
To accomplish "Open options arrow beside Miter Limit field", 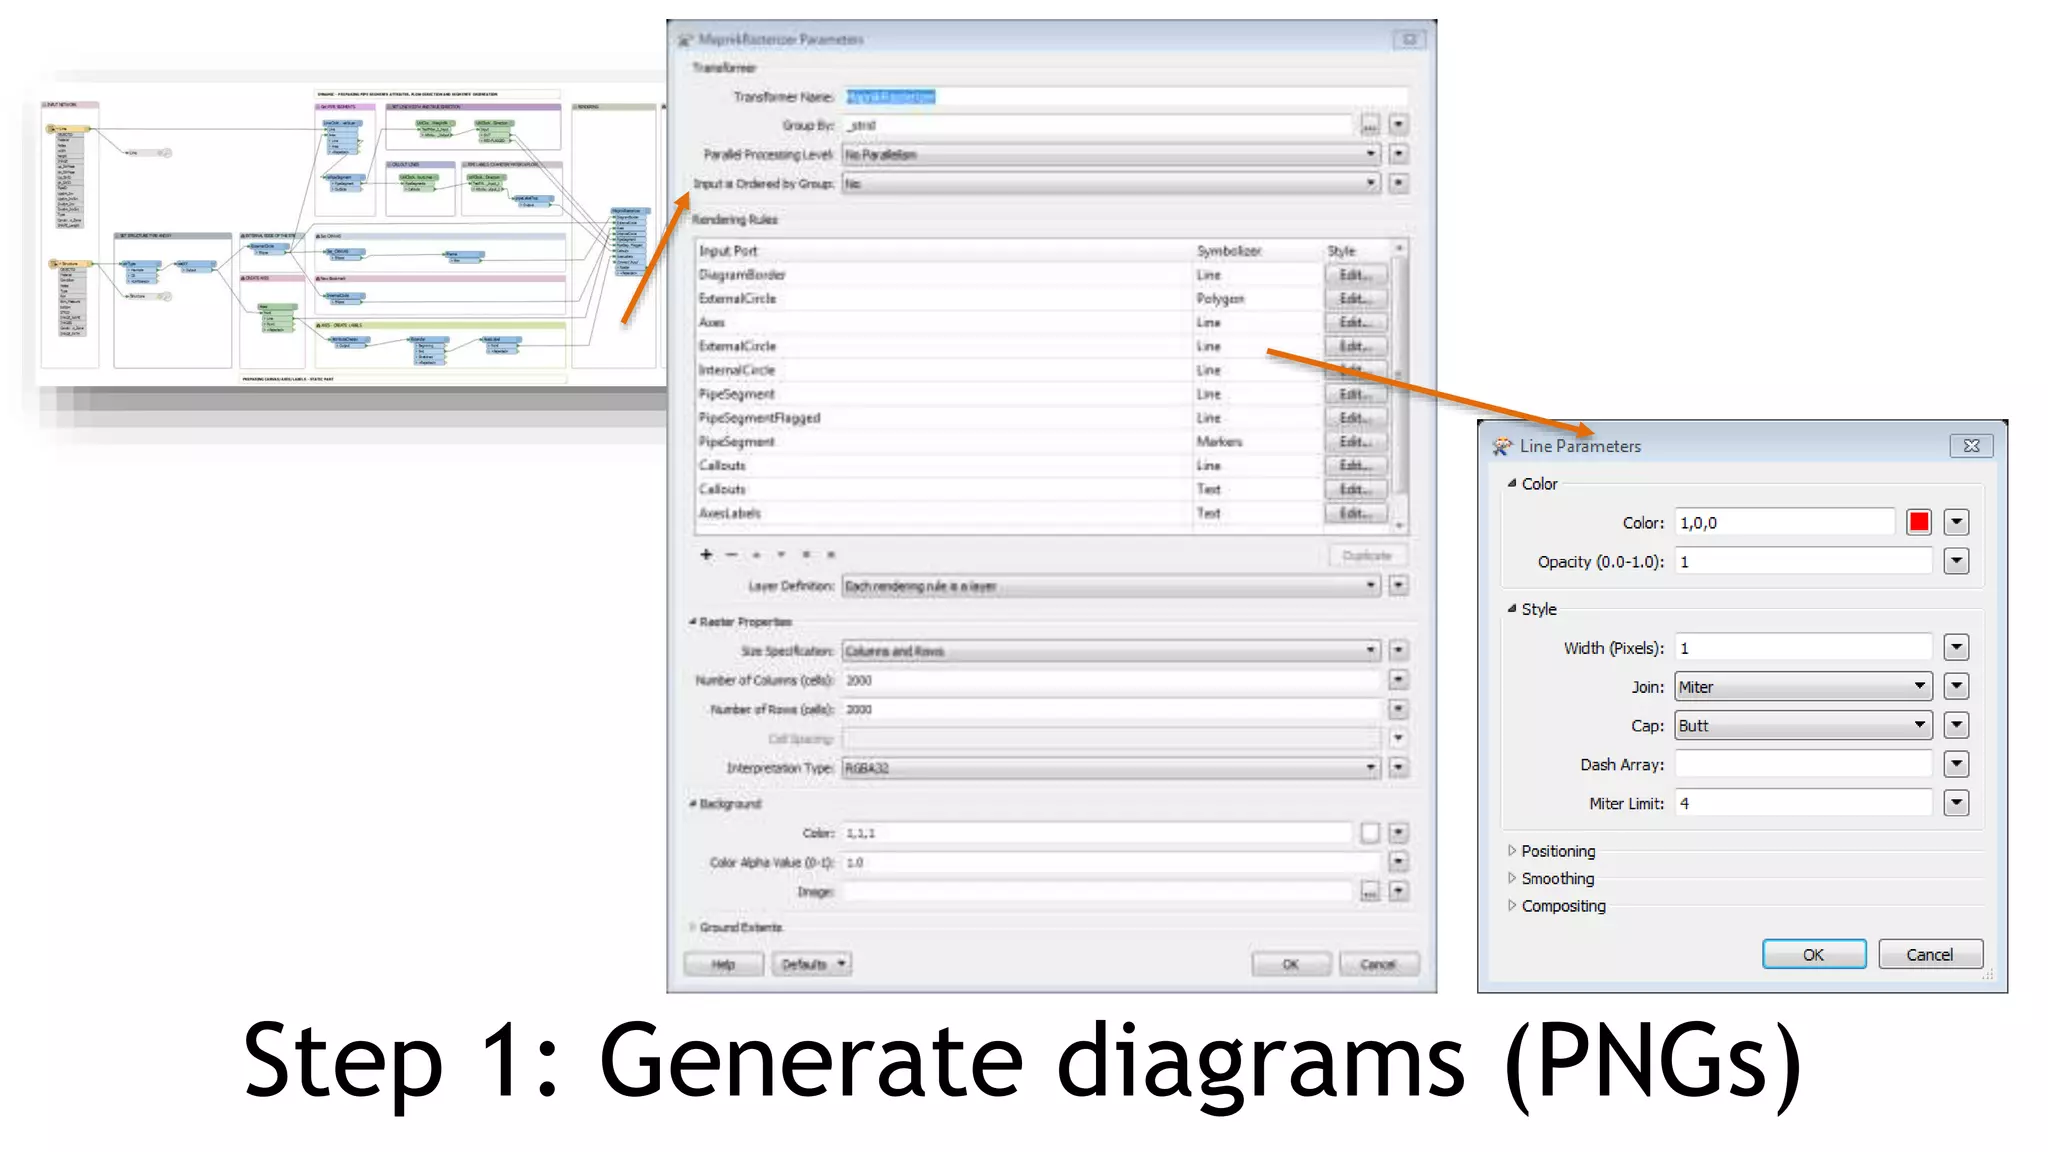I will pos(1956,803).
